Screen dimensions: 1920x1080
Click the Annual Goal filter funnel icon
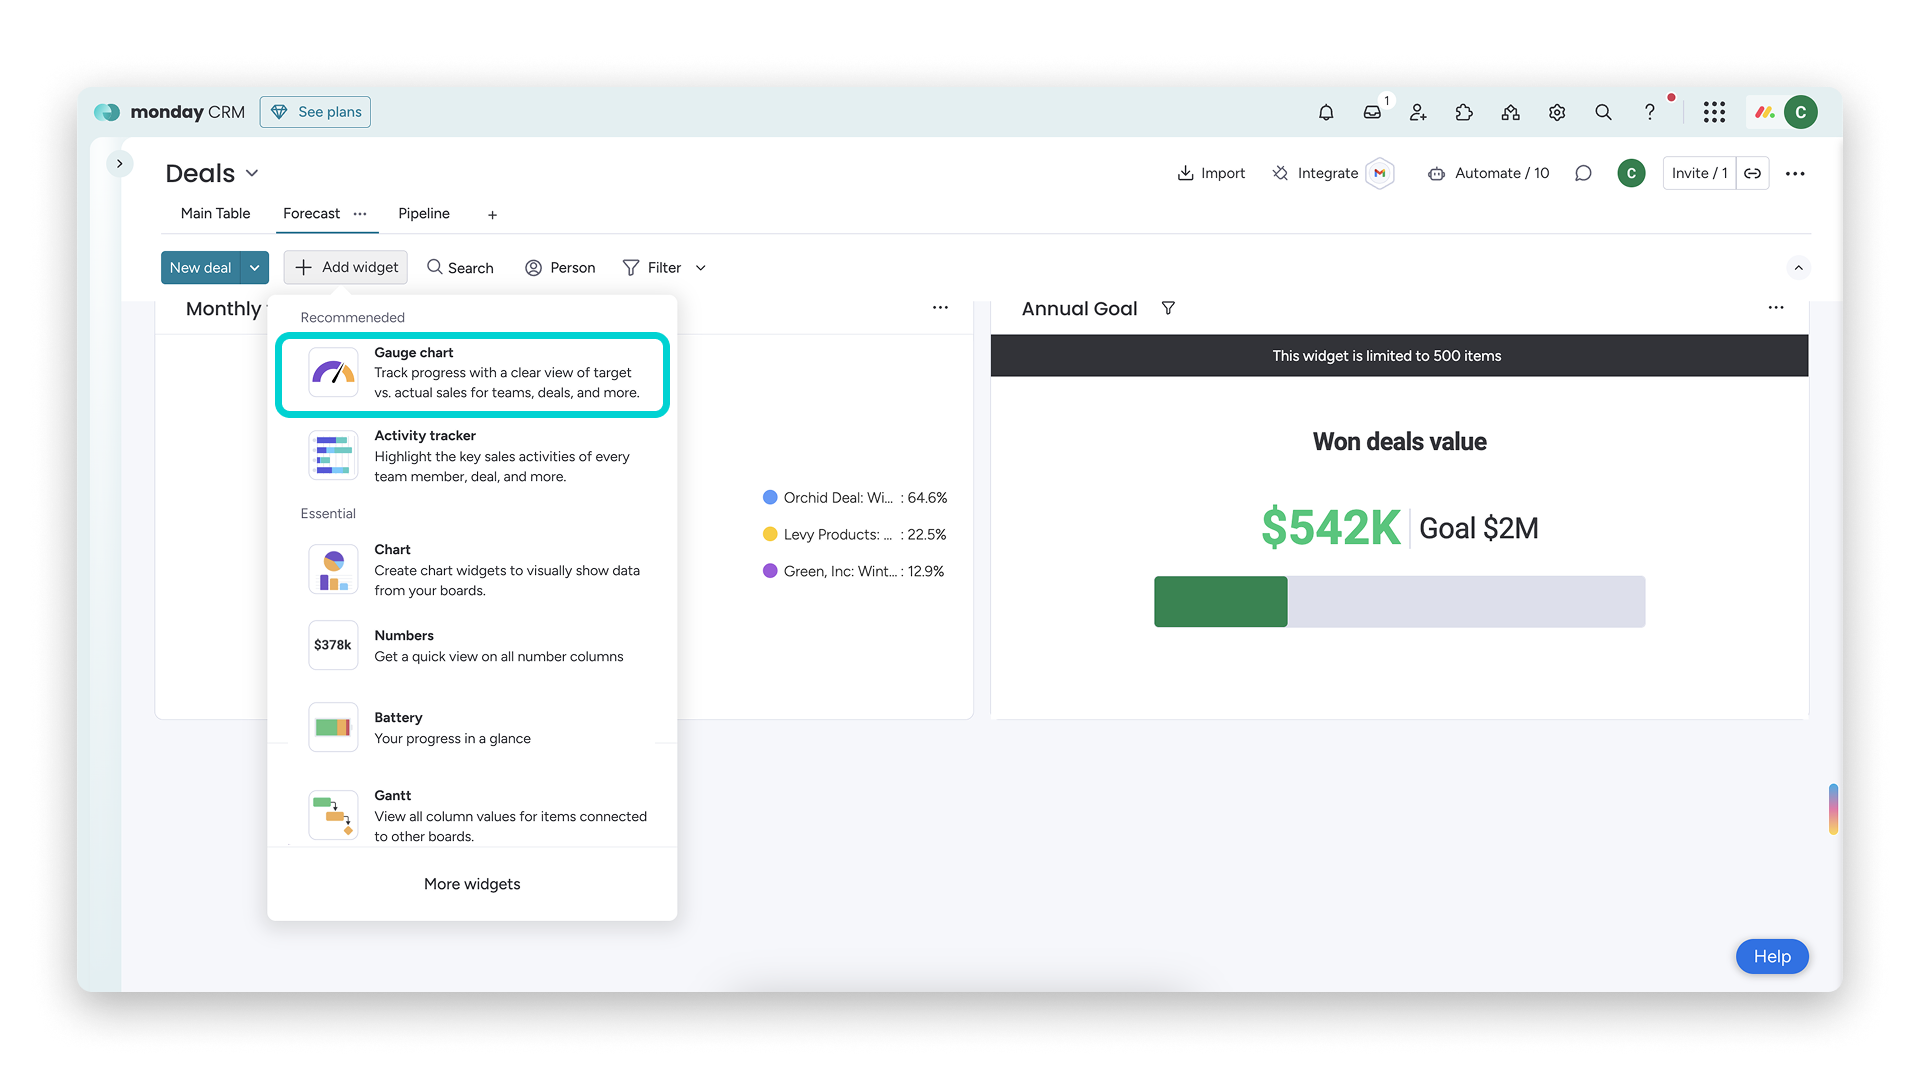click(x=1168, y=308)
